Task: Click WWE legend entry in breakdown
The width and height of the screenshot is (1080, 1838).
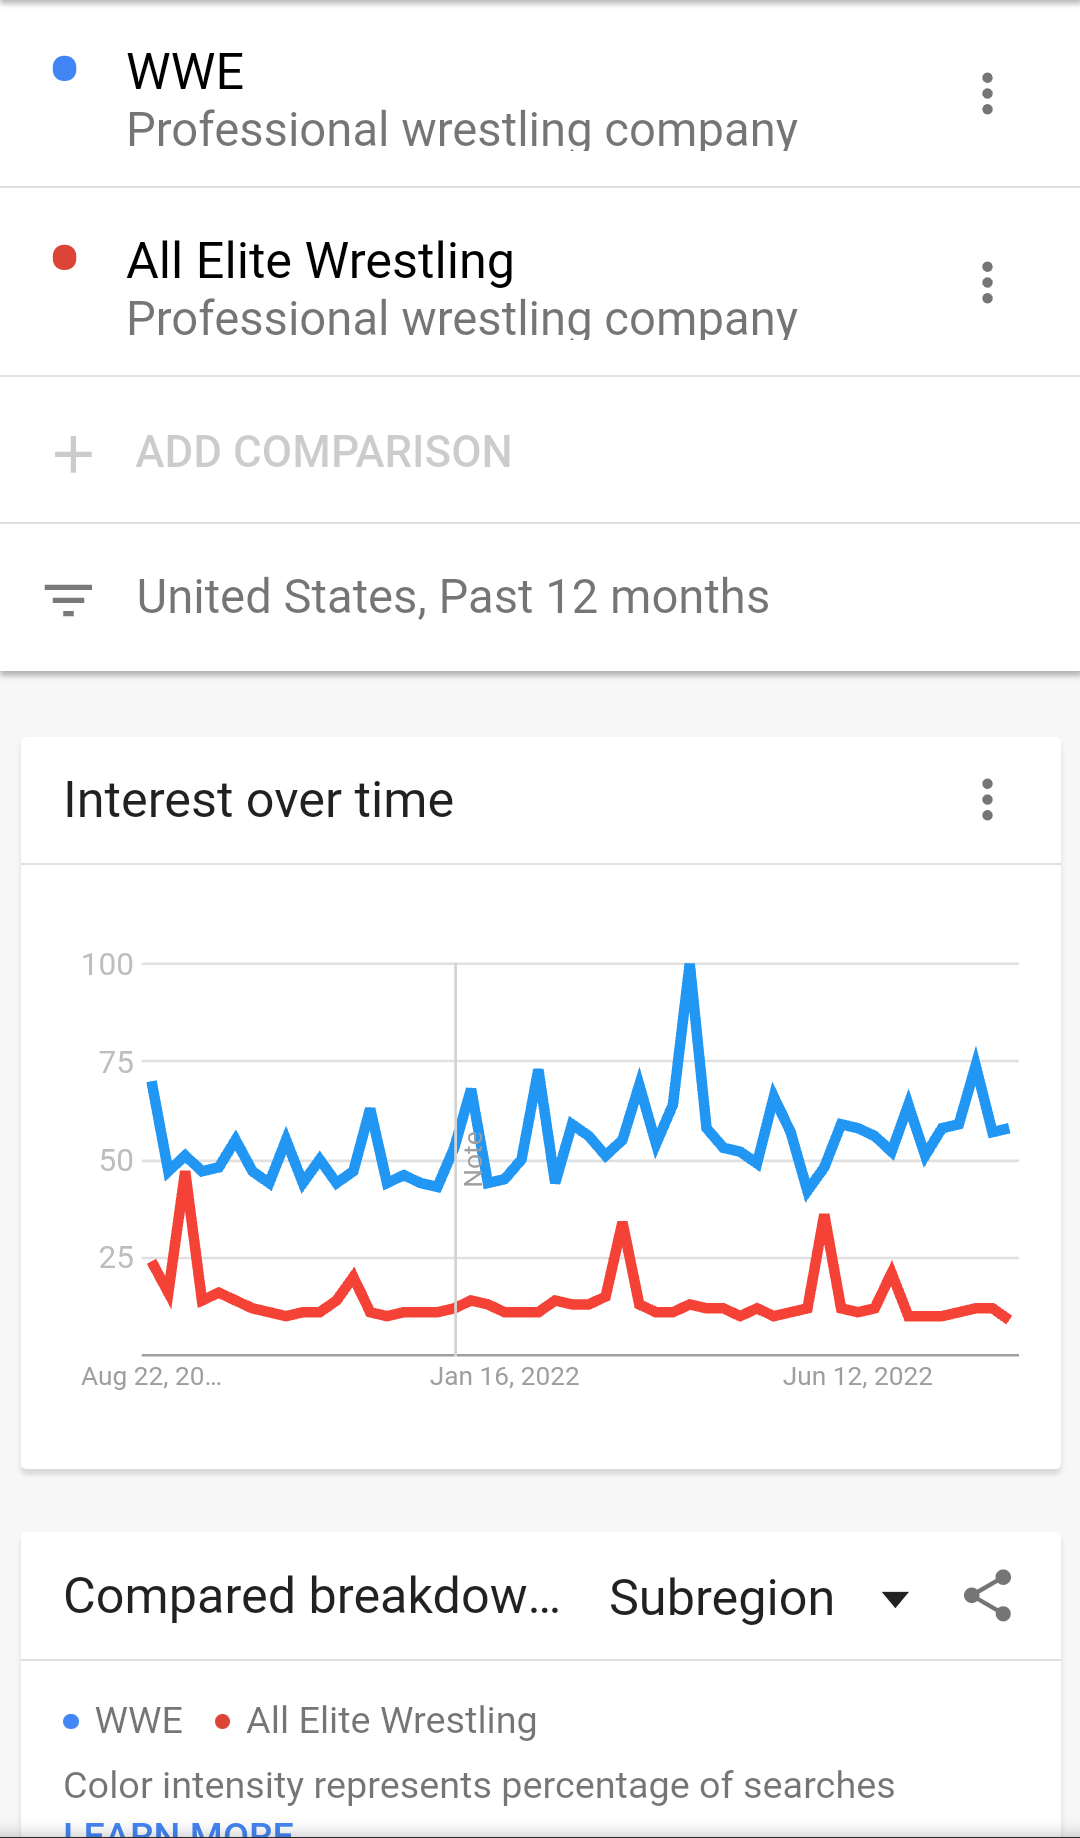Action: point(123,1721)
